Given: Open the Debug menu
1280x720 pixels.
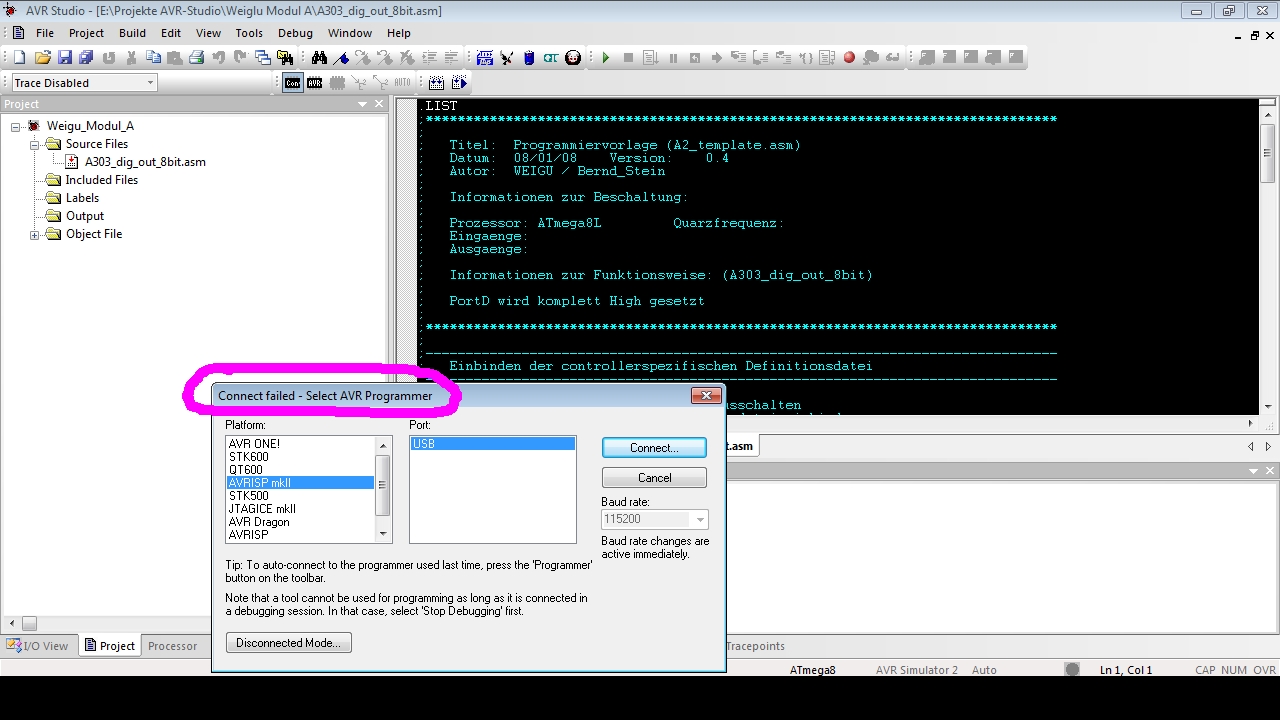Looking at the screenshot, I should click(295, 33).
